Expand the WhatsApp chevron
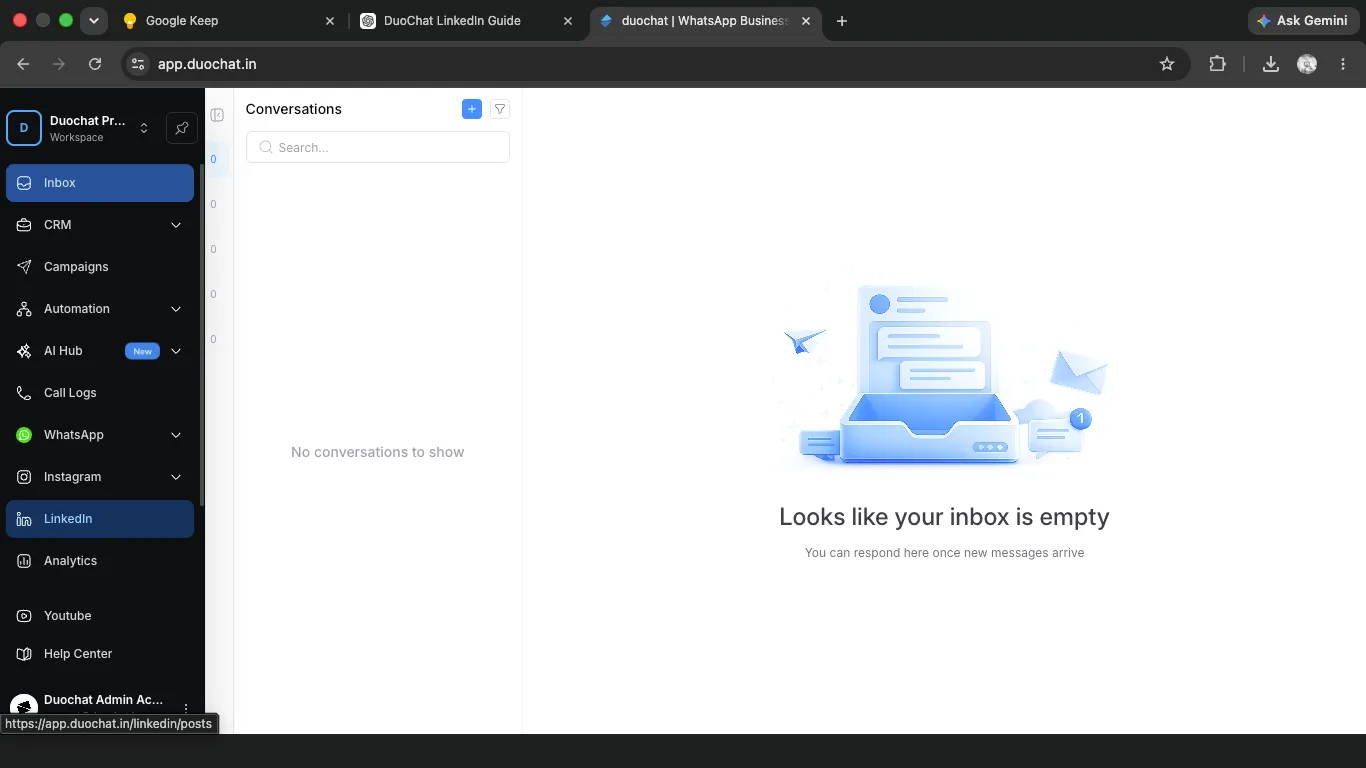The height and width of the screenshot is (768, 1366). [176, 435]
